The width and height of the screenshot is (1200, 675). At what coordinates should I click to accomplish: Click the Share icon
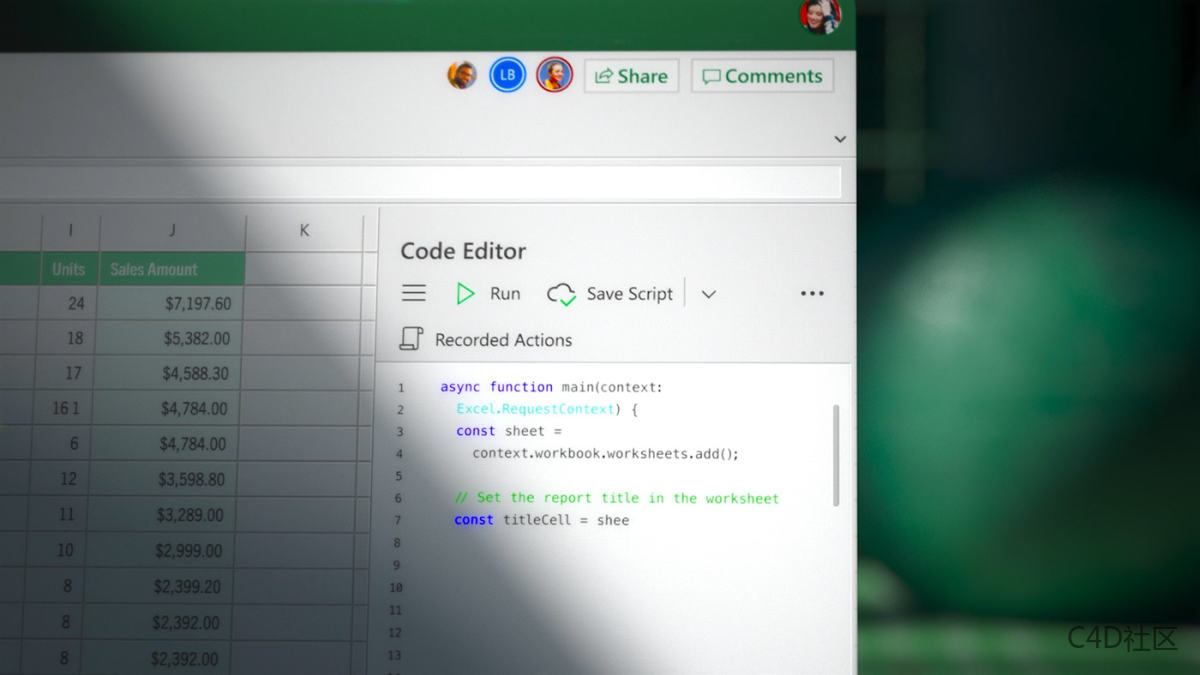click(602, 76)
